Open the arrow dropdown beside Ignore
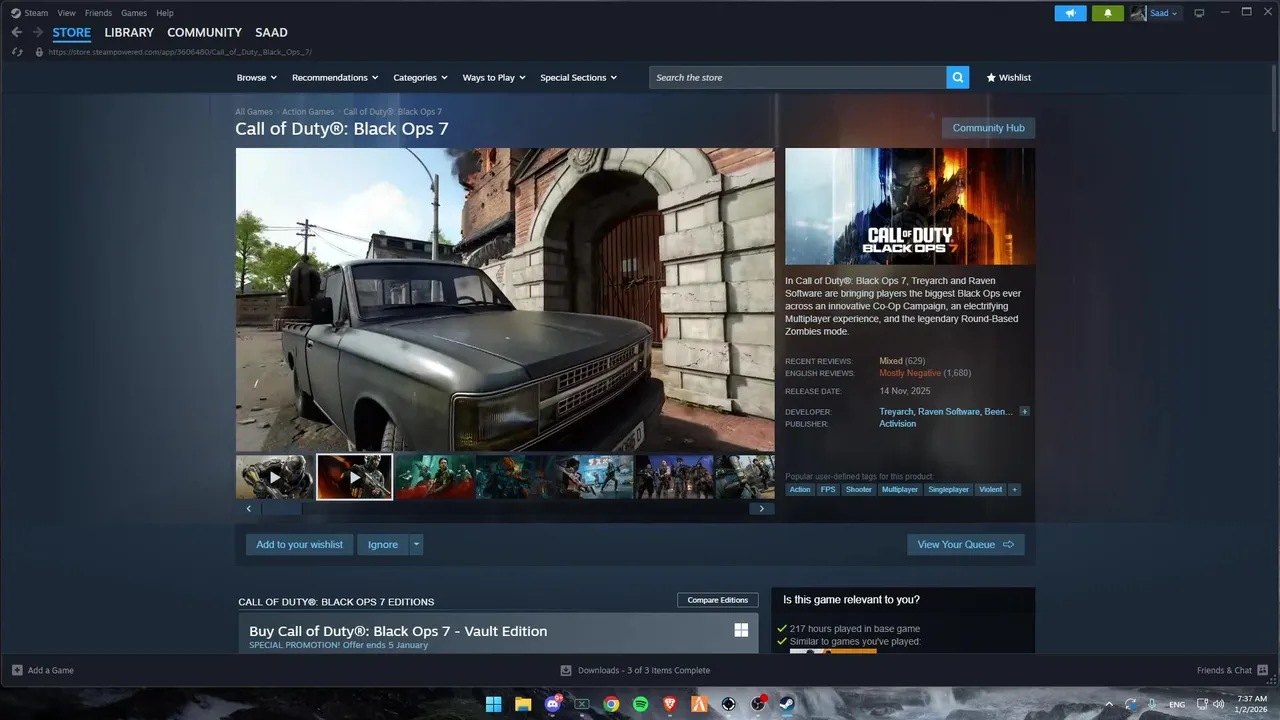Screen dimensions: 1280x720 417,545
